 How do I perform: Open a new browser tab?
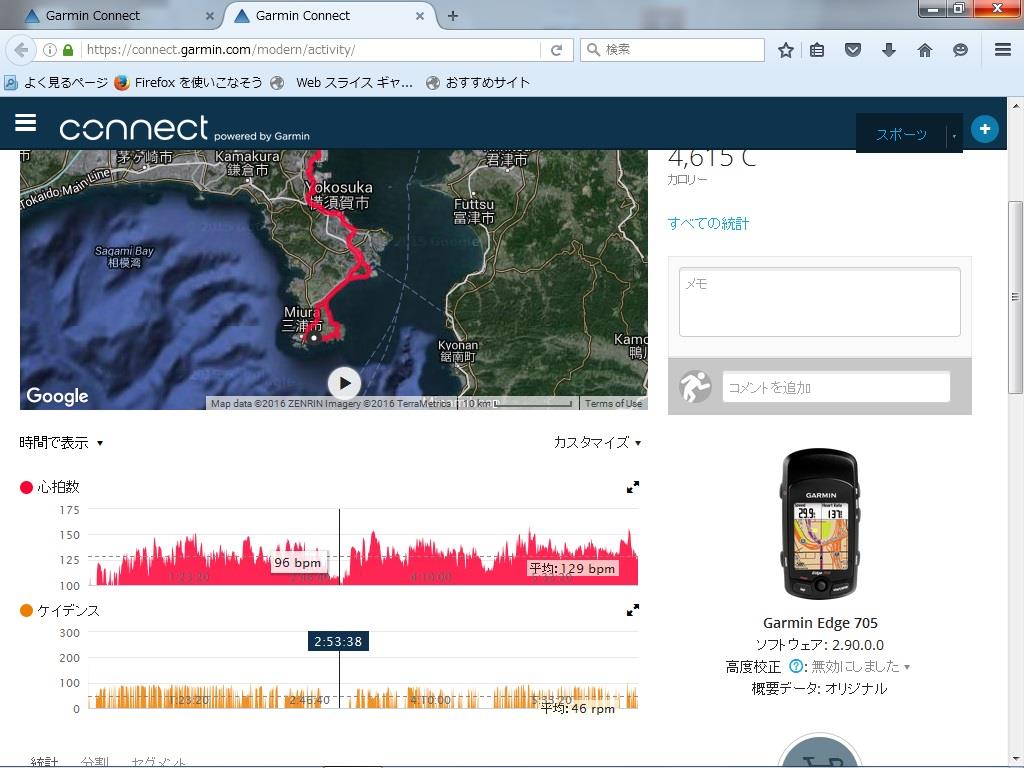pyautogui.click(x=453, y=16)
